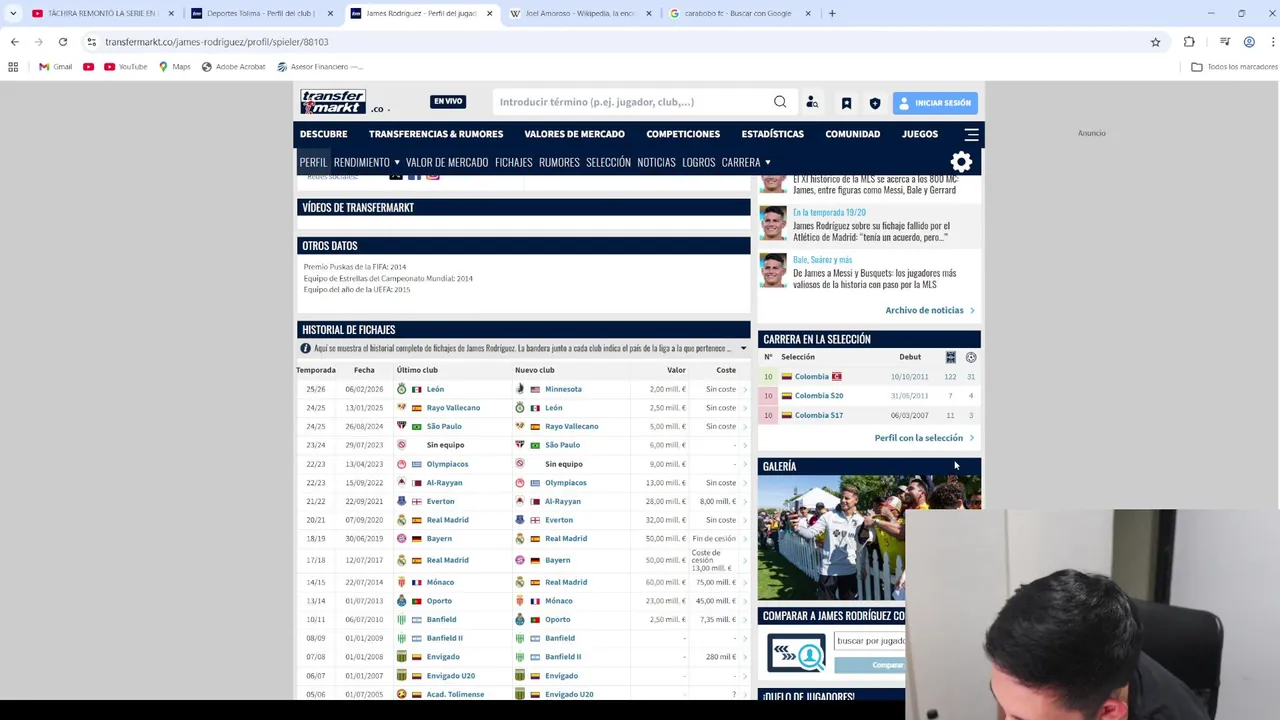Open Valores de Mercado menu
This screenshot has height=720, width=1280.
574,134
